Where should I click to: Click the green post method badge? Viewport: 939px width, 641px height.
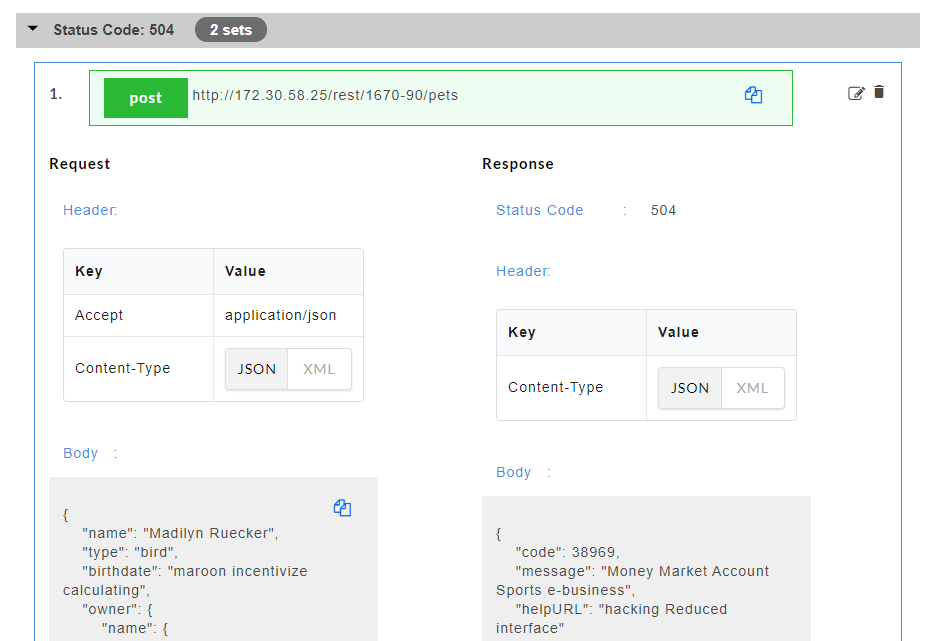(x=145, y=97)
